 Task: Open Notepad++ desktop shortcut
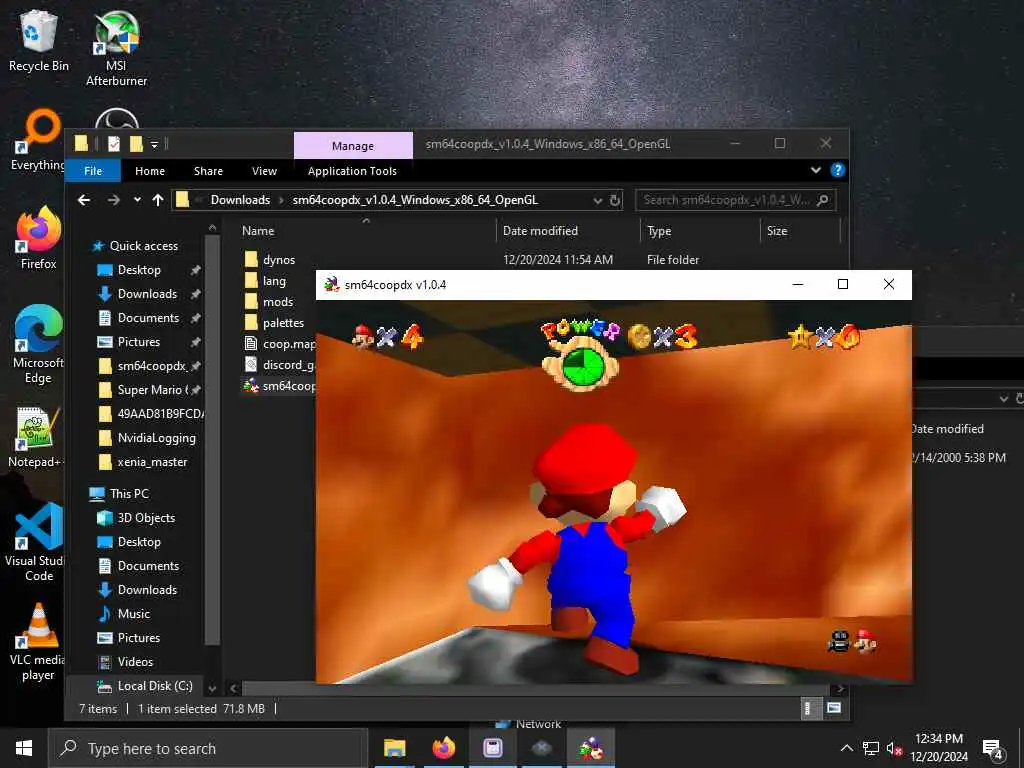tap(35, 437)
